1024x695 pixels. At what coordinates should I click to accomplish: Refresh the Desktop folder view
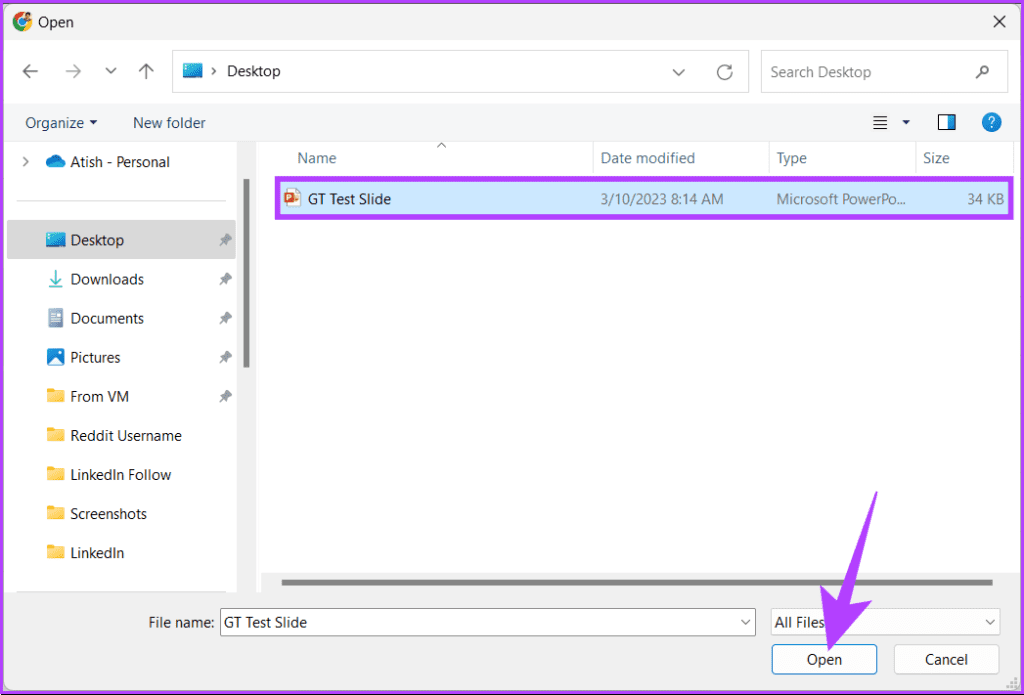point(724,72)
